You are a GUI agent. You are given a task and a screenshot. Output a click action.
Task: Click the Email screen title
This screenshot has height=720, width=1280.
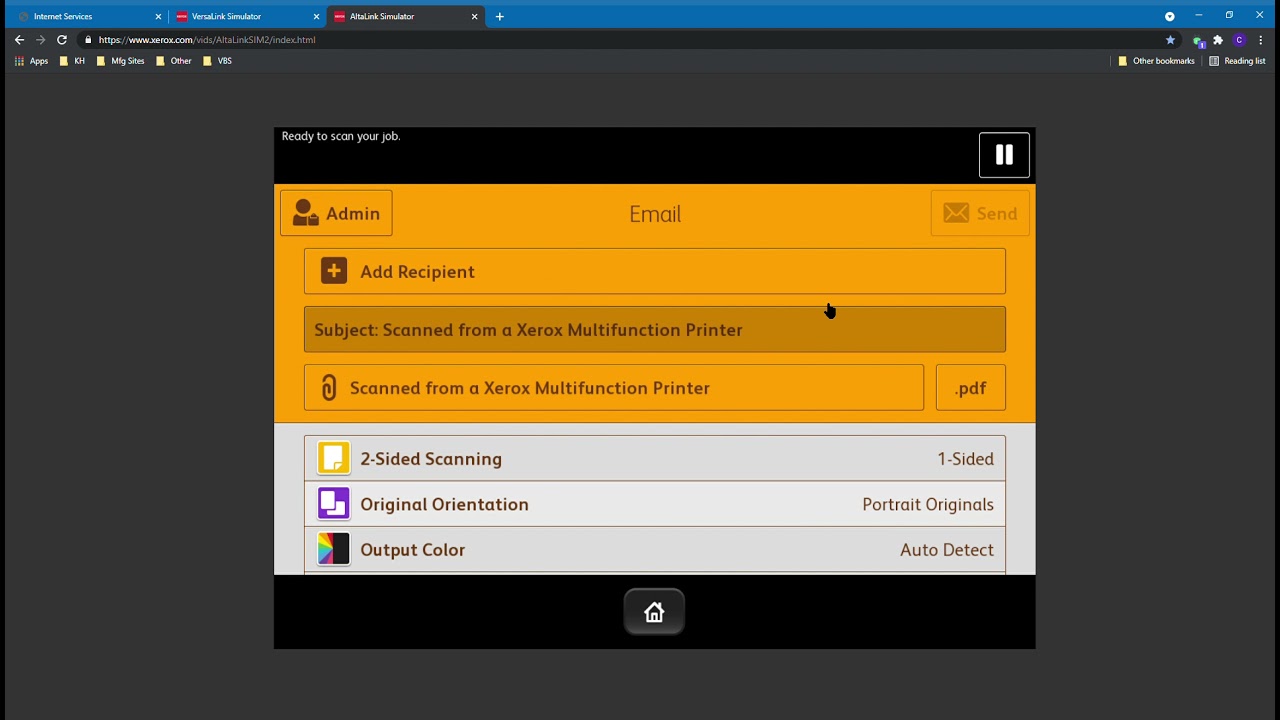pos(655,214)
